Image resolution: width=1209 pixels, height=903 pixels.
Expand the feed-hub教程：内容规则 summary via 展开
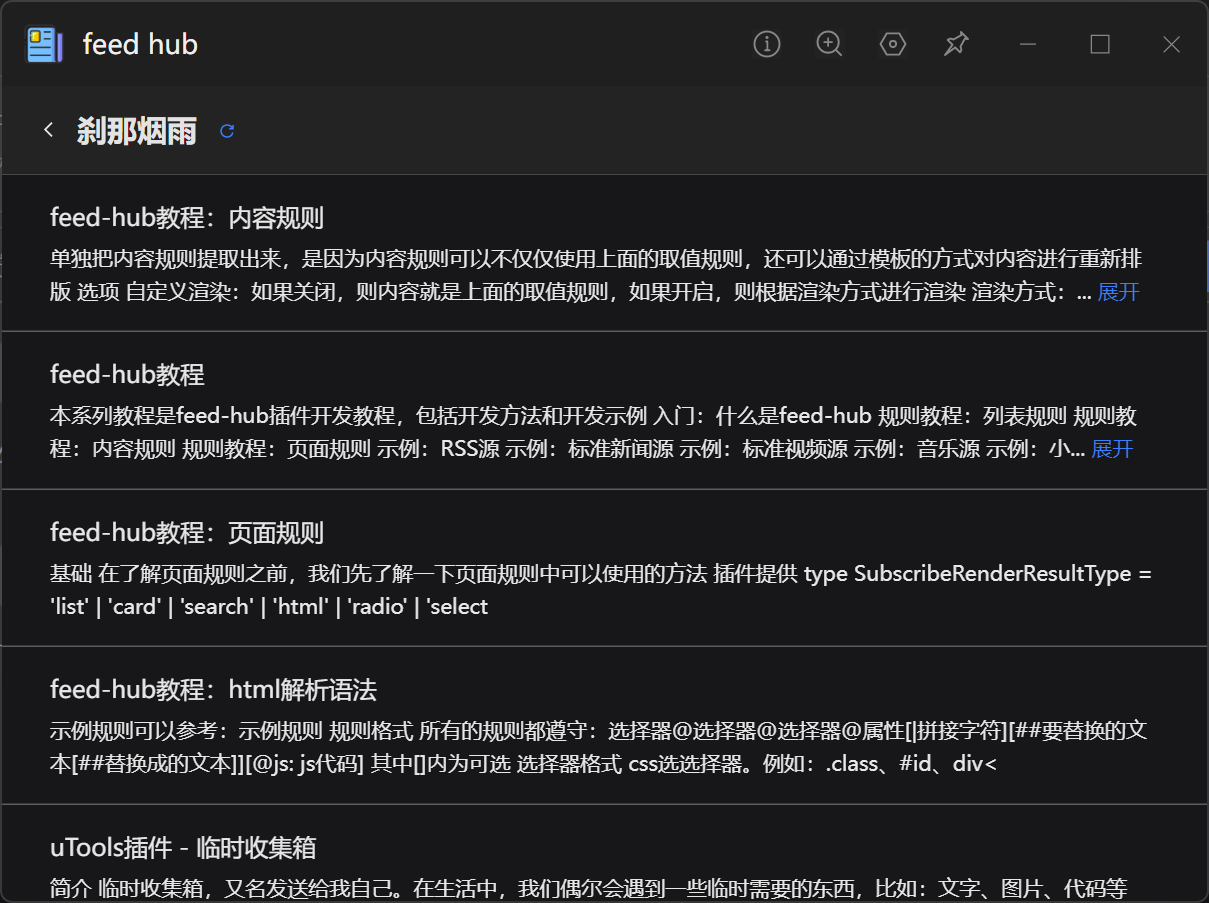pos(1118,292)
